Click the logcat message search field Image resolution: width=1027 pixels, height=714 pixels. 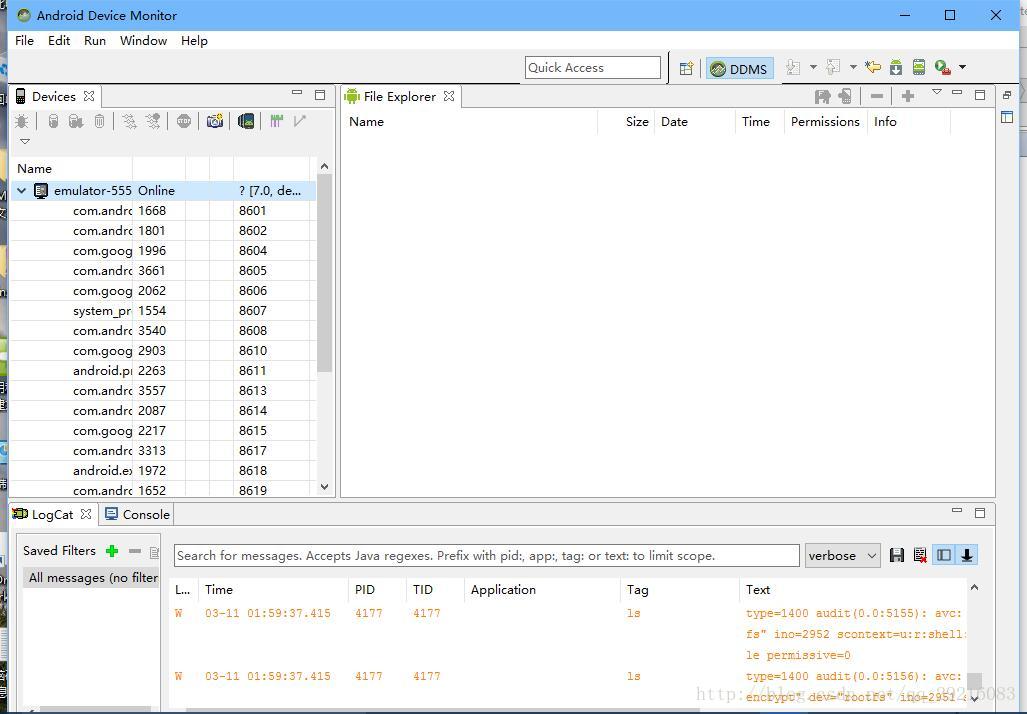coord(487,555)
